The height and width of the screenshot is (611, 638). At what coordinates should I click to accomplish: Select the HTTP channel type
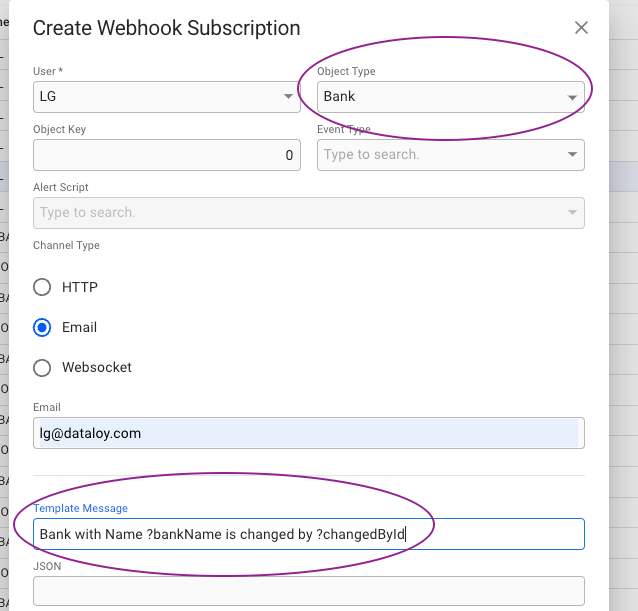tap(42, 287)
